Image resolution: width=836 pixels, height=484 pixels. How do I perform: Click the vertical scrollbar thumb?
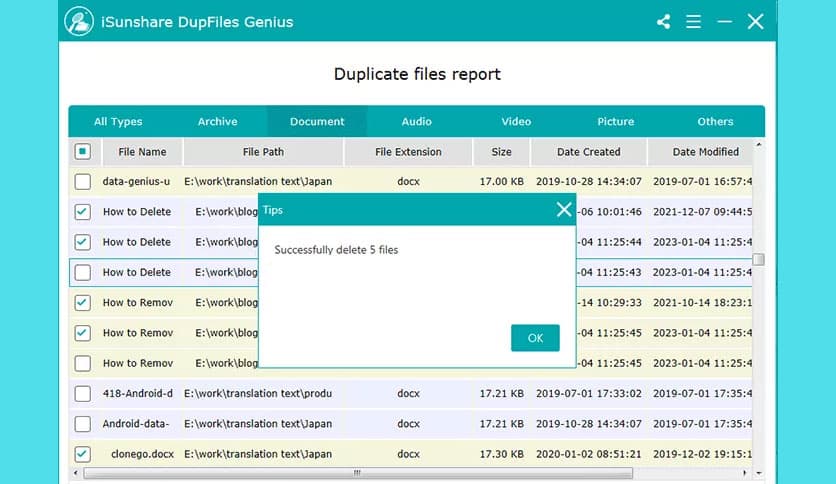tap(759, 260)
